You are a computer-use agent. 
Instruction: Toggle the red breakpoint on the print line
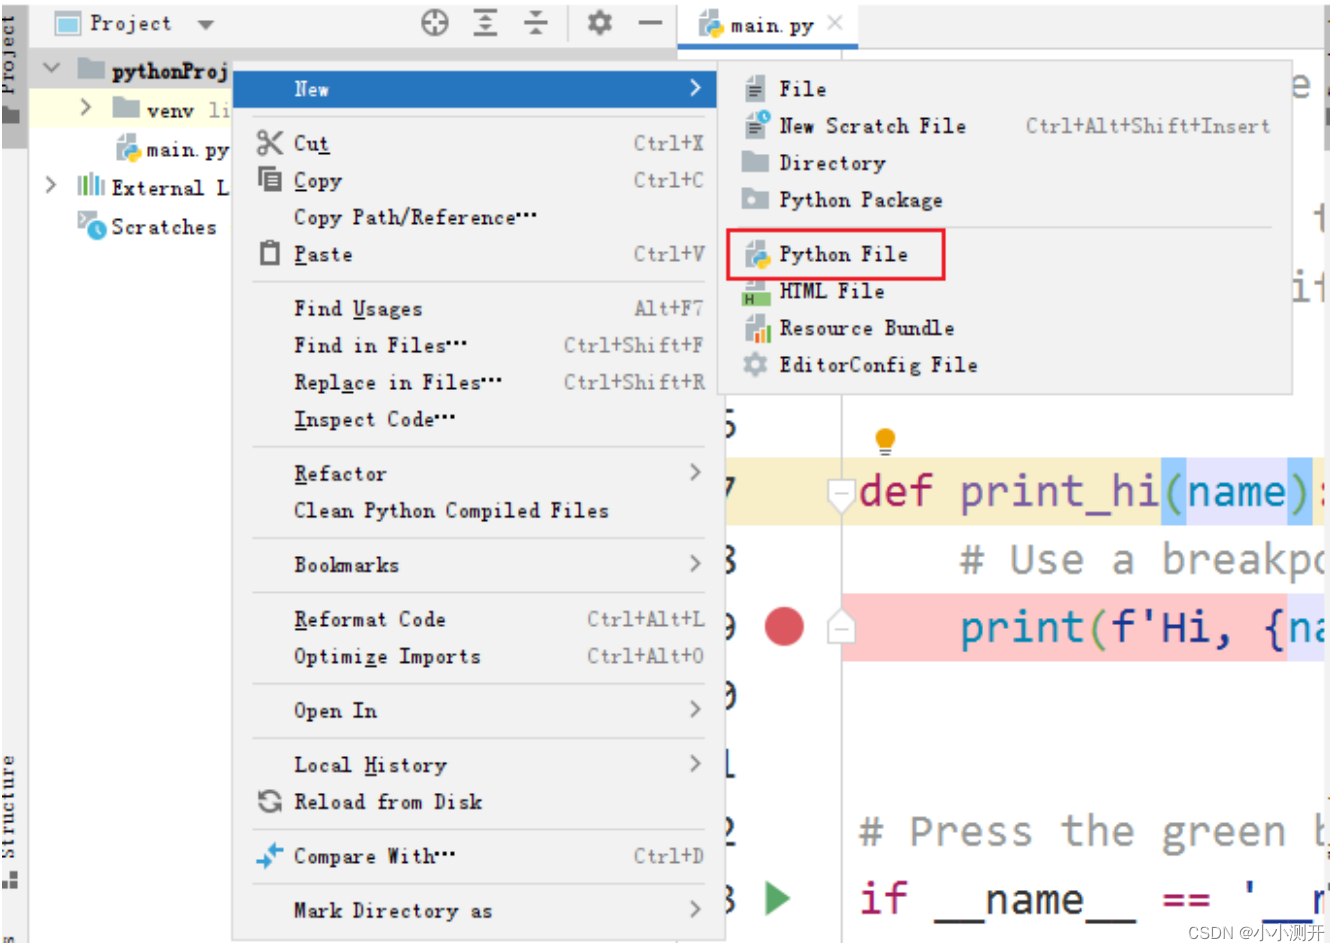[x=784, y=627]
